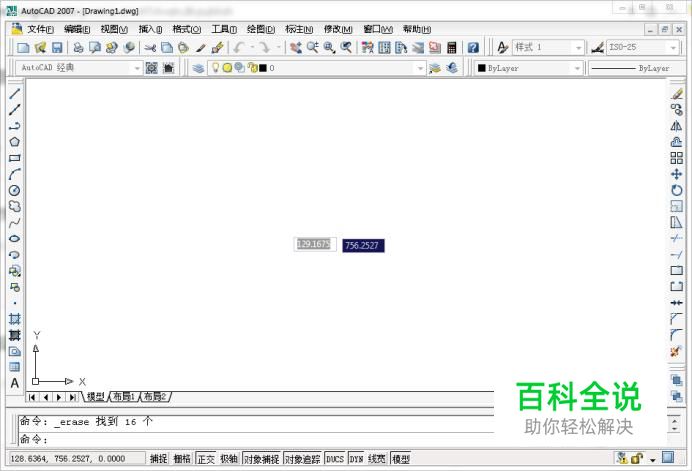
Task: Select the Arc tool
Action: click(15, 174)
